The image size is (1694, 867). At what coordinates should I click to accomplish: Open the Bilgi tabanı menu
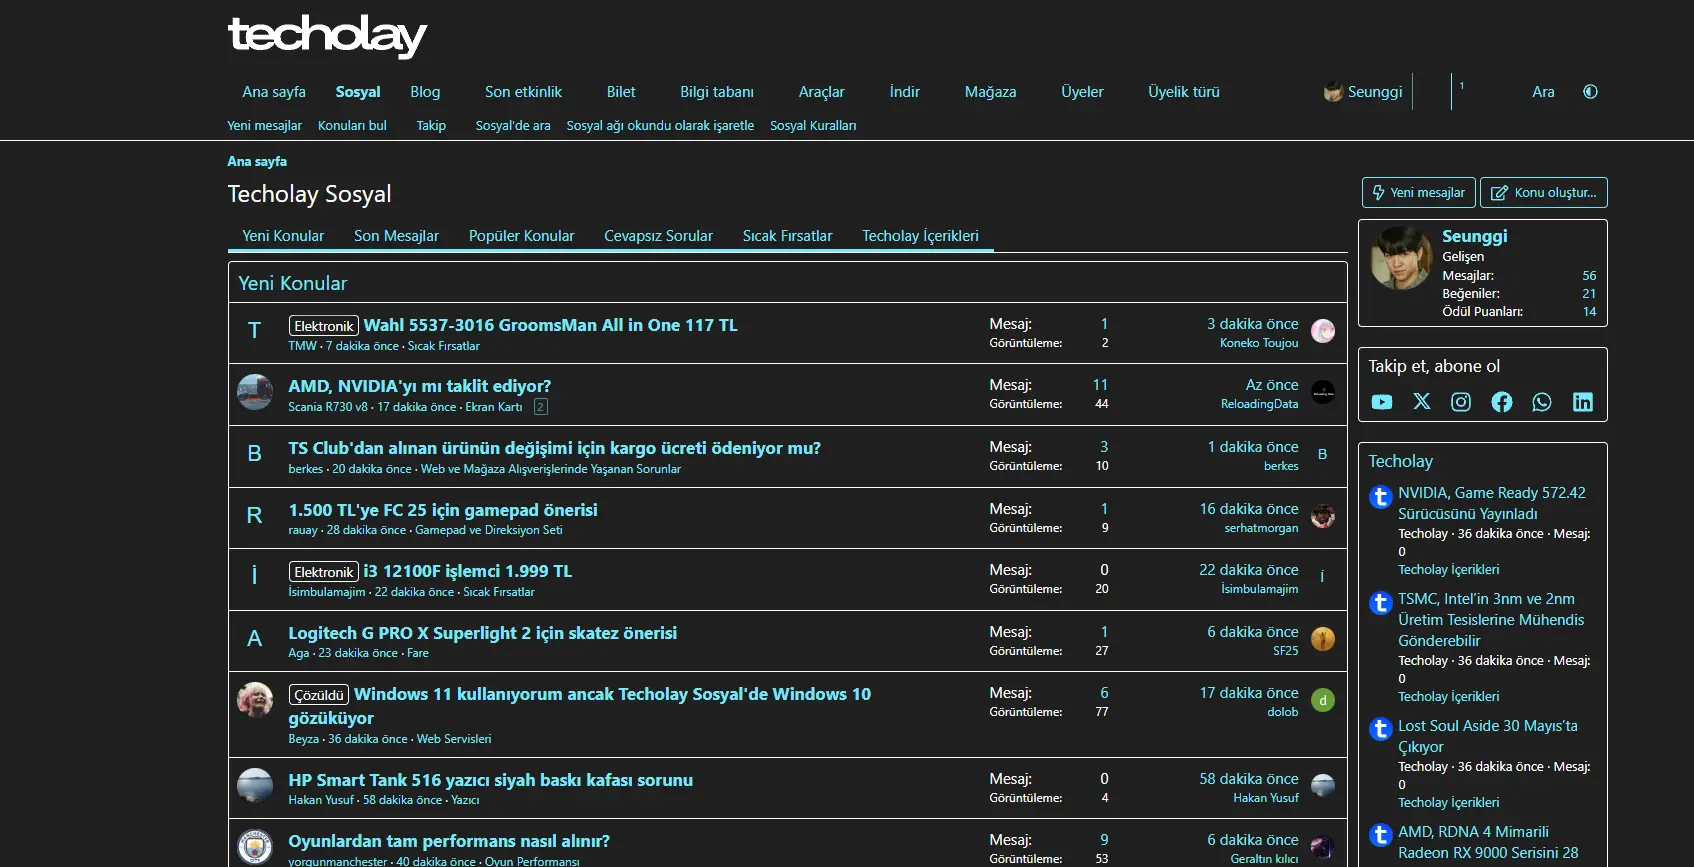click(x=717, y=92)
